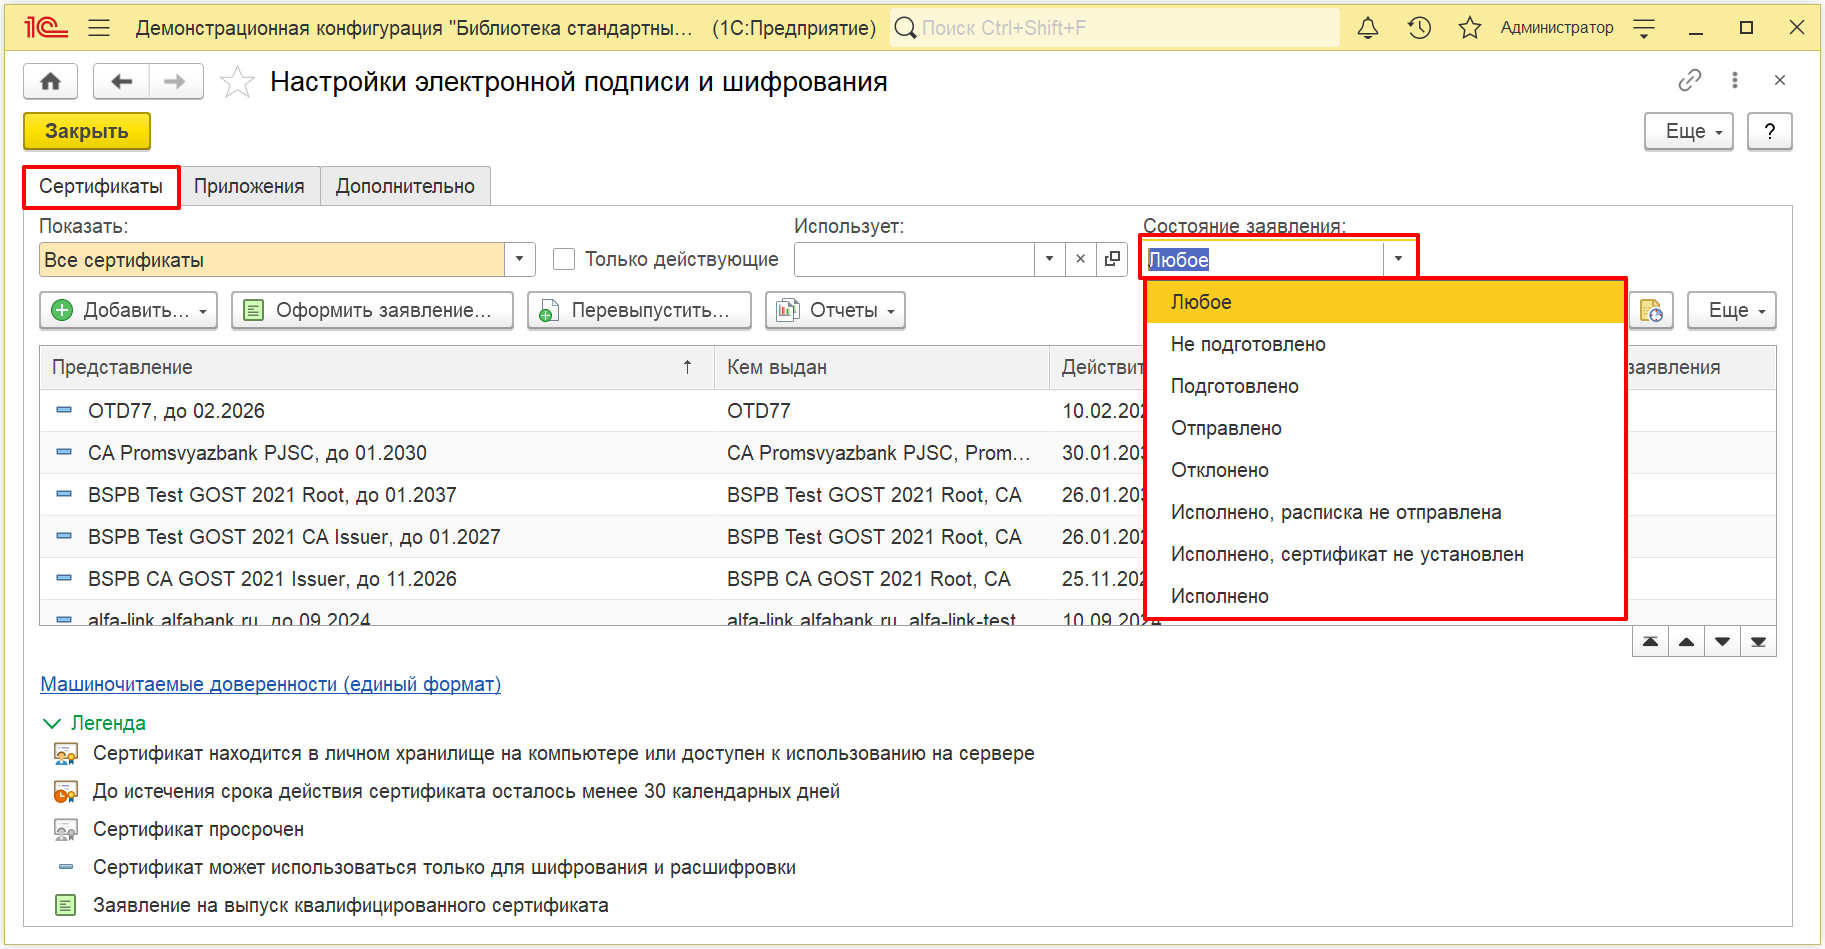Switch to the Сертификаты tab
Viewport: 1825px width, 949px height.
coord(101,187)
